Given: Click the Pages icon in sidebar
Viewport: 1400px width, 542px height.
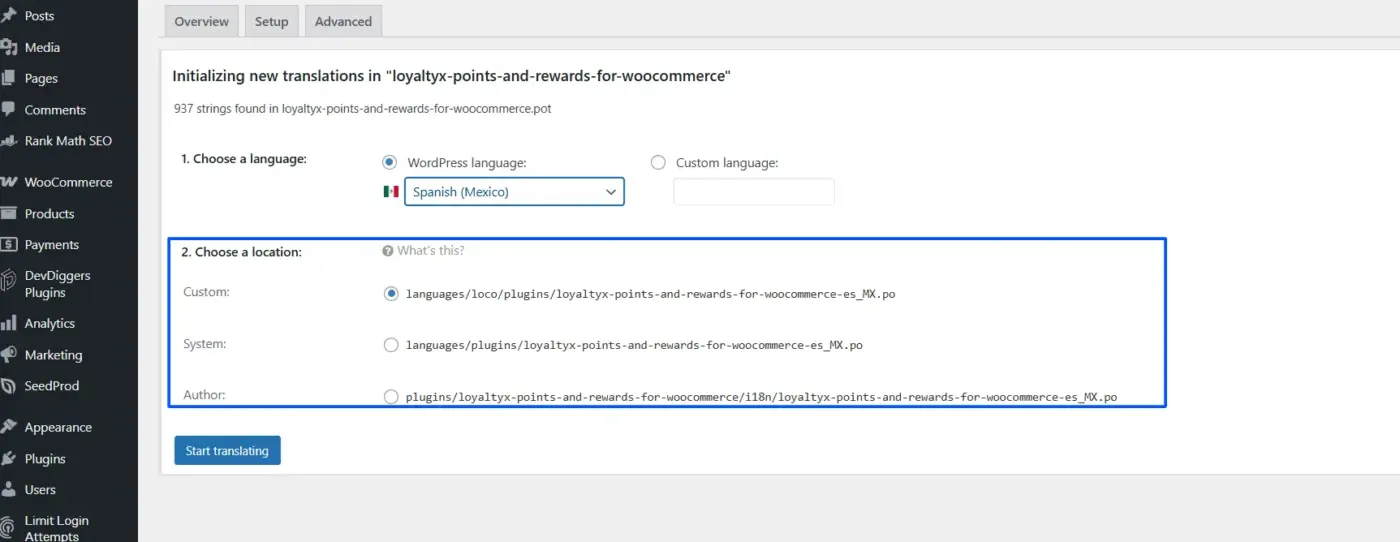Looking at the screenshot, I should [x=8, y=78].
